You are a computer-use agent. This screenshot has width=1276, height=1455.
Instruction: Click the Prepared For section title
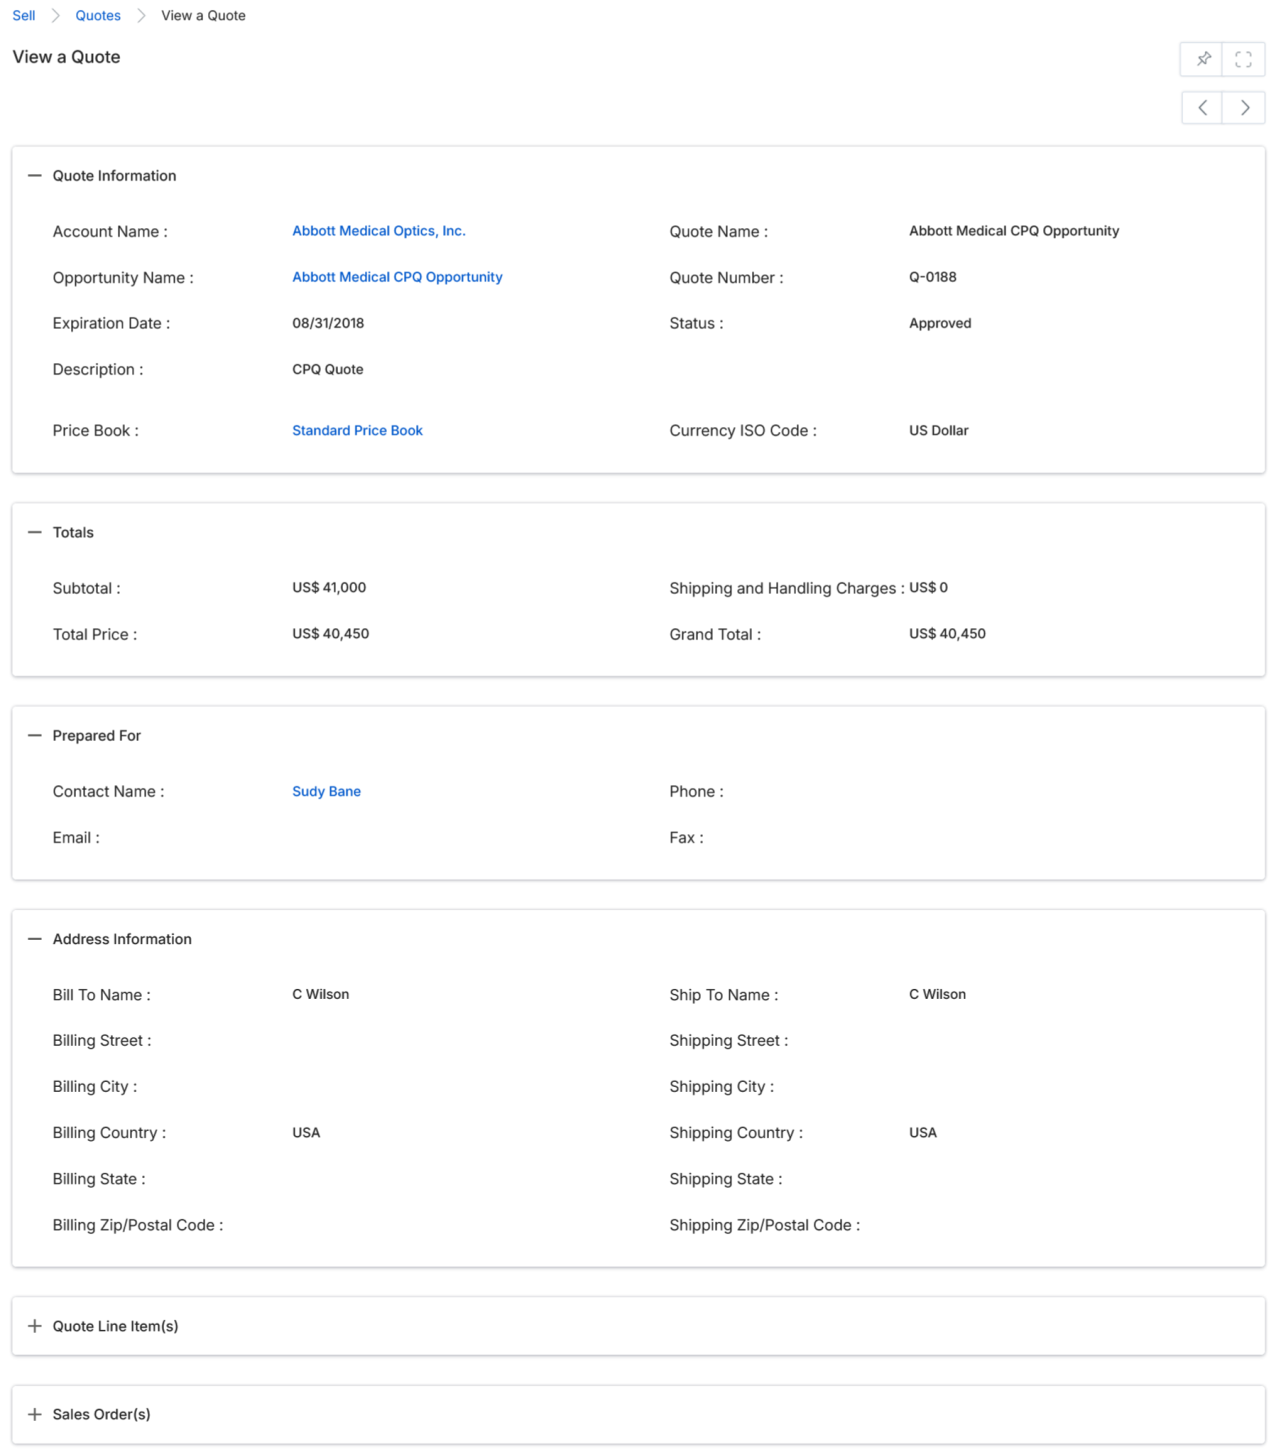coord(97,736)
